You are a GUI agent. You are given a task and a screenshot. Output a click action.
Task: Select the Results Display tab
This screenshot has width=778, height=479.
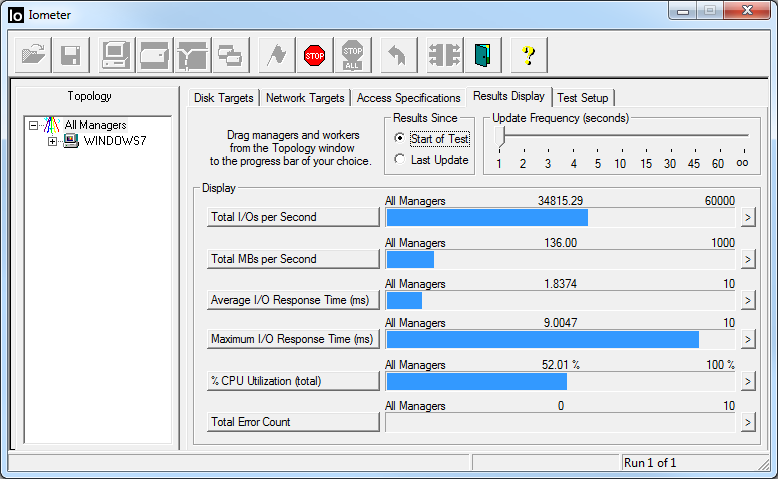point(509,96)
